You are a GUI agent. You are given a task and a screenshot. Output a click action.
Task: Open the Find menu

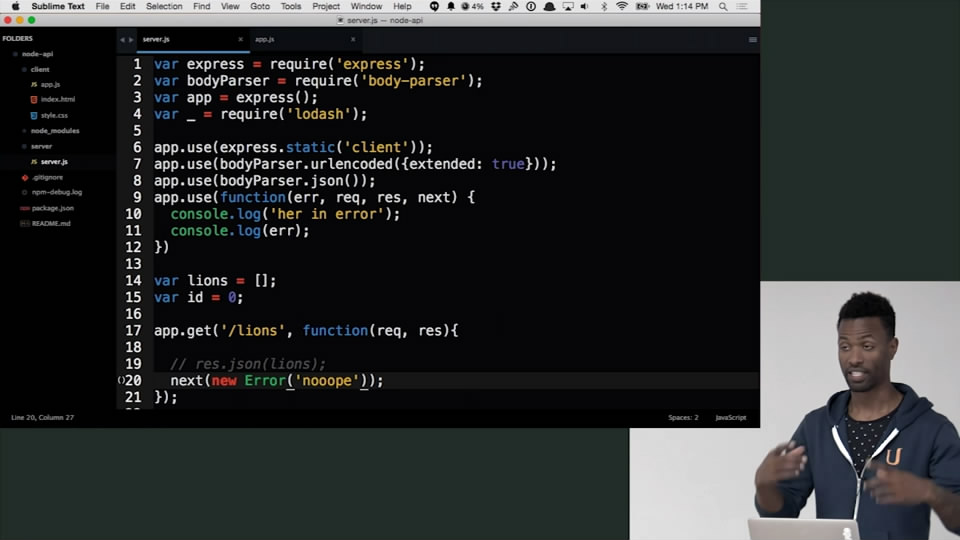(201, 6)
